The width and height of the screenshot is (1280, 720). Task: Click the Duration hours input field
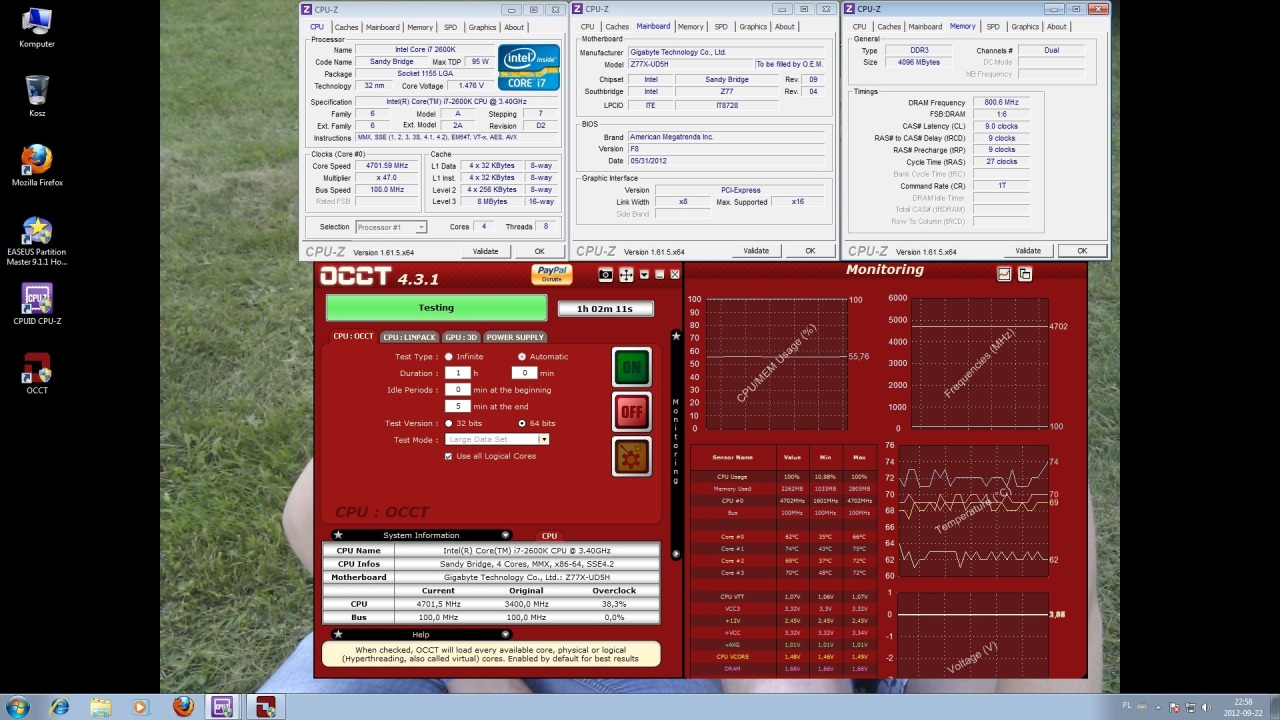[x=457, y=373]
